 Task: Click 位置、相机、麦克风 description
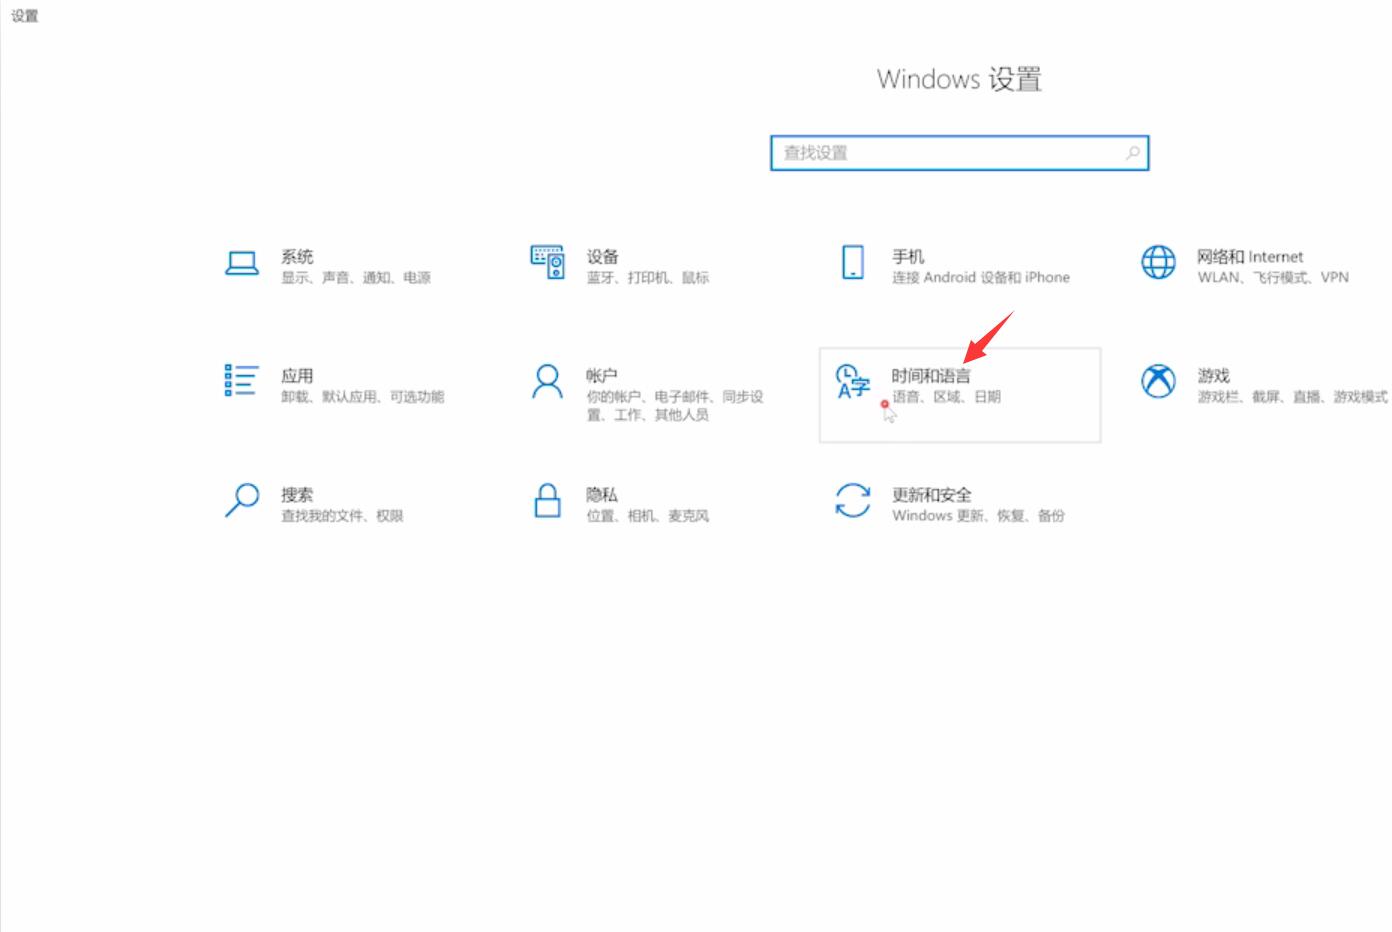point(648,515)
